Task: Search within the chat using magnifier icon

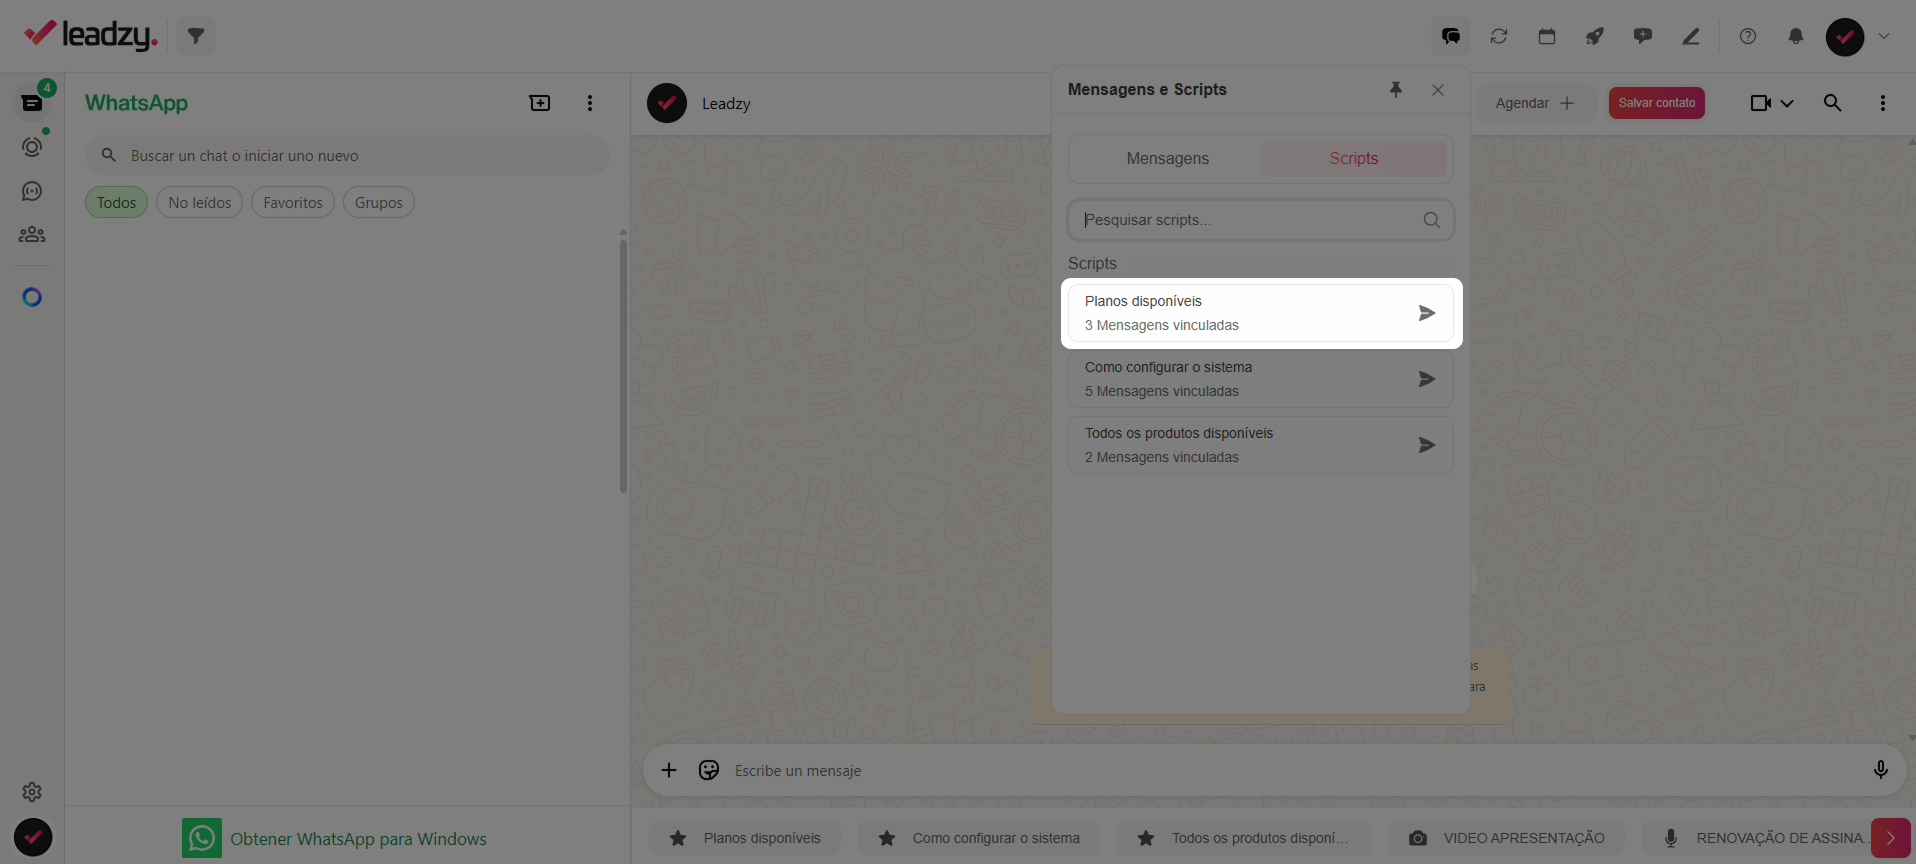Action: (x=1833, y=103)
